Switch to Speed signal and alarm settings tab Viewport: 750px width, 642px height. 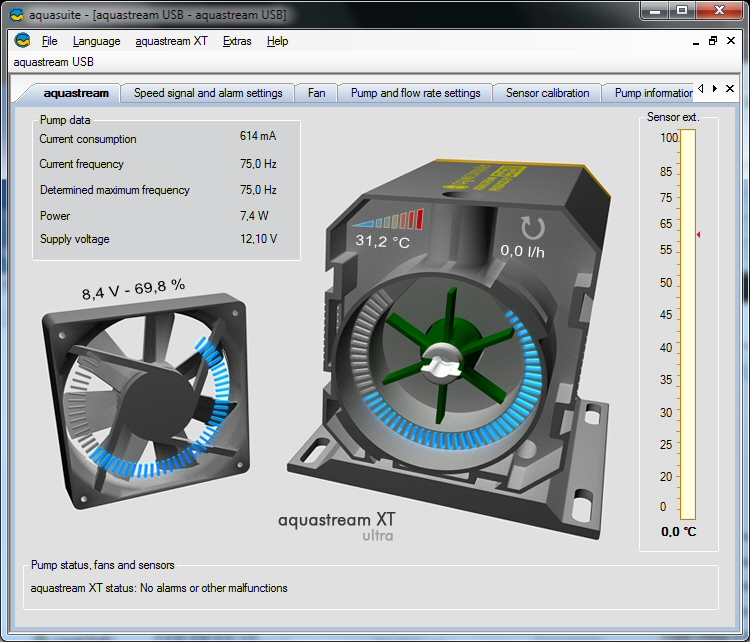pos(208,93)
